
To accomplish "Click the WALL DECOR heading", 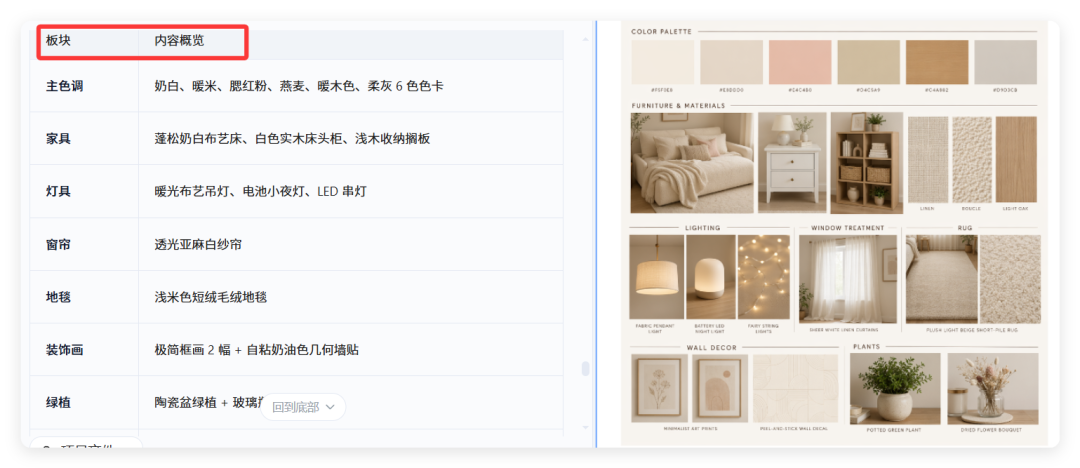I will coord(712,347).
